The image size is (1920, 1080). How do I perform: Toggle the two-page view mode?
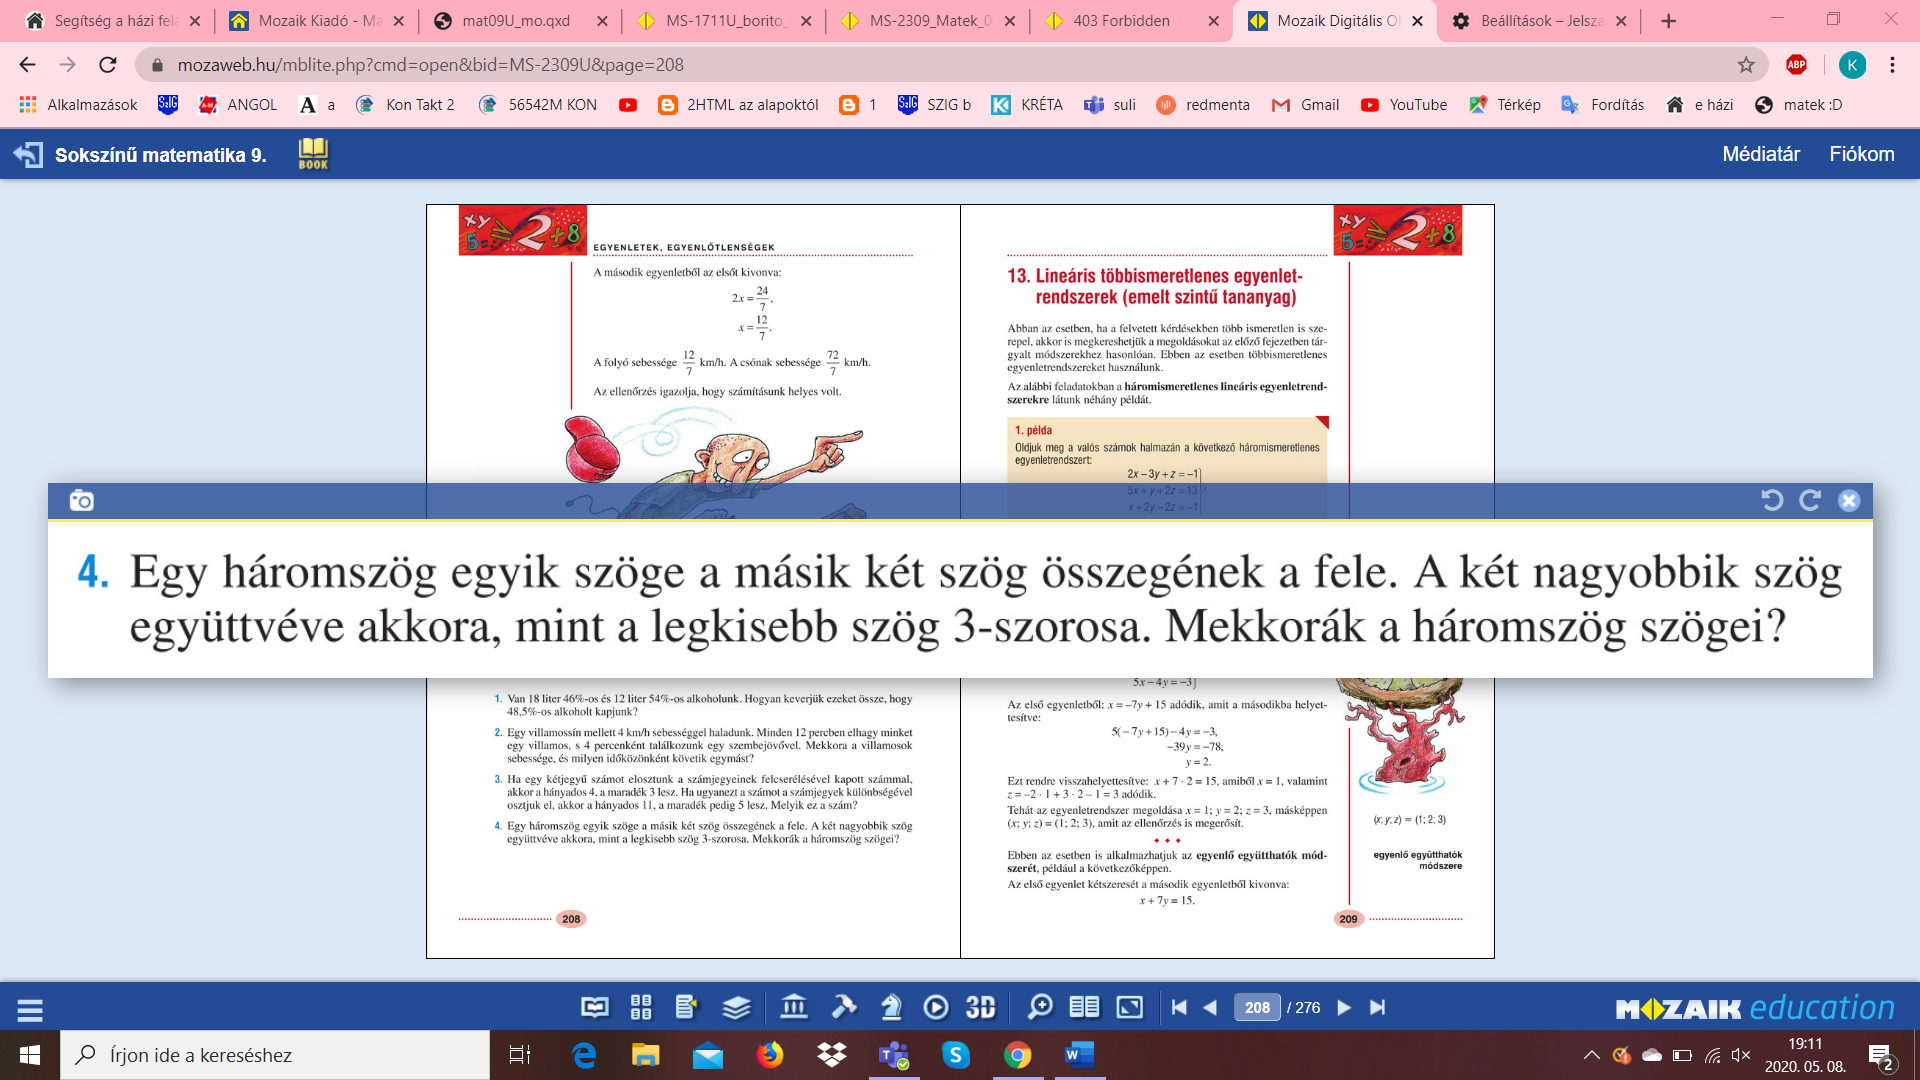1084,1007
